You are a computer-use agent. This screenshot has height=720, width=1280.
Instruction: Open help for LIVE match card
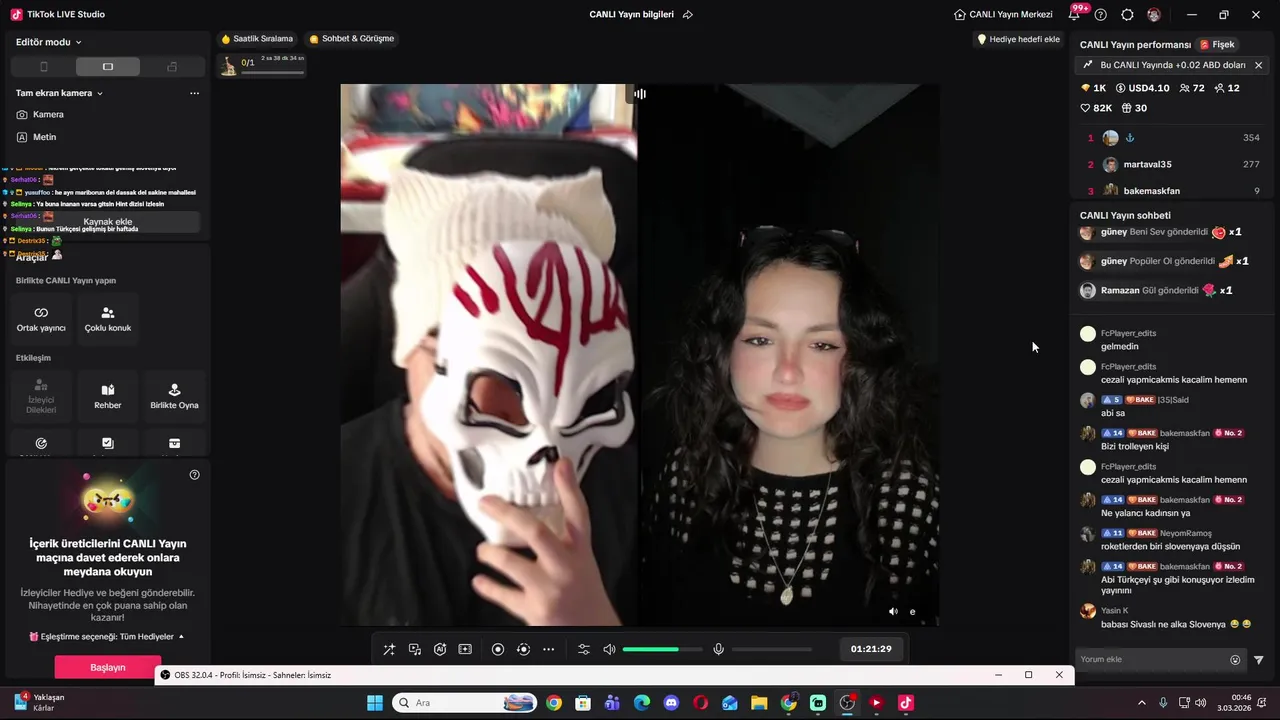point(194,475)
